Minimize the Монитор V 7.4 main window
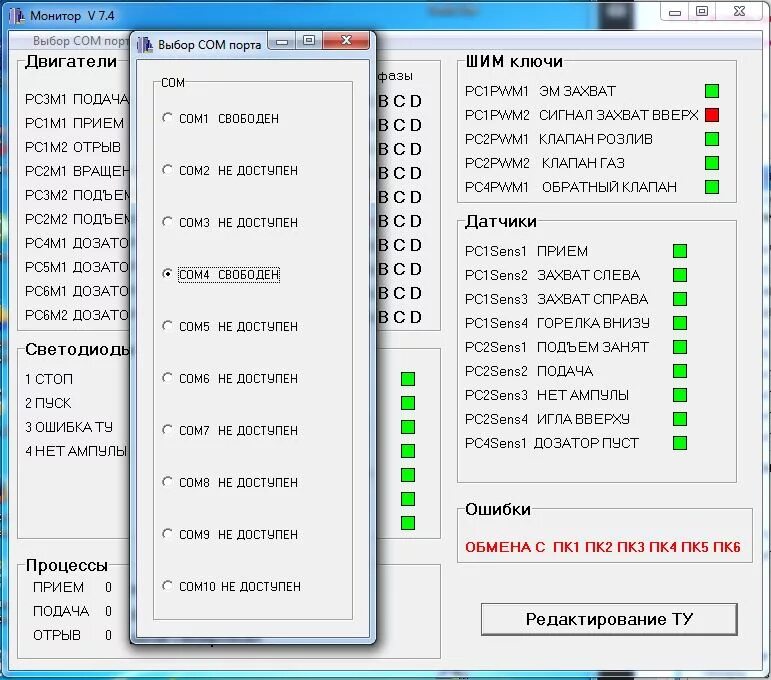The height and width of the screenshot is (680, 771). (675, 12)
